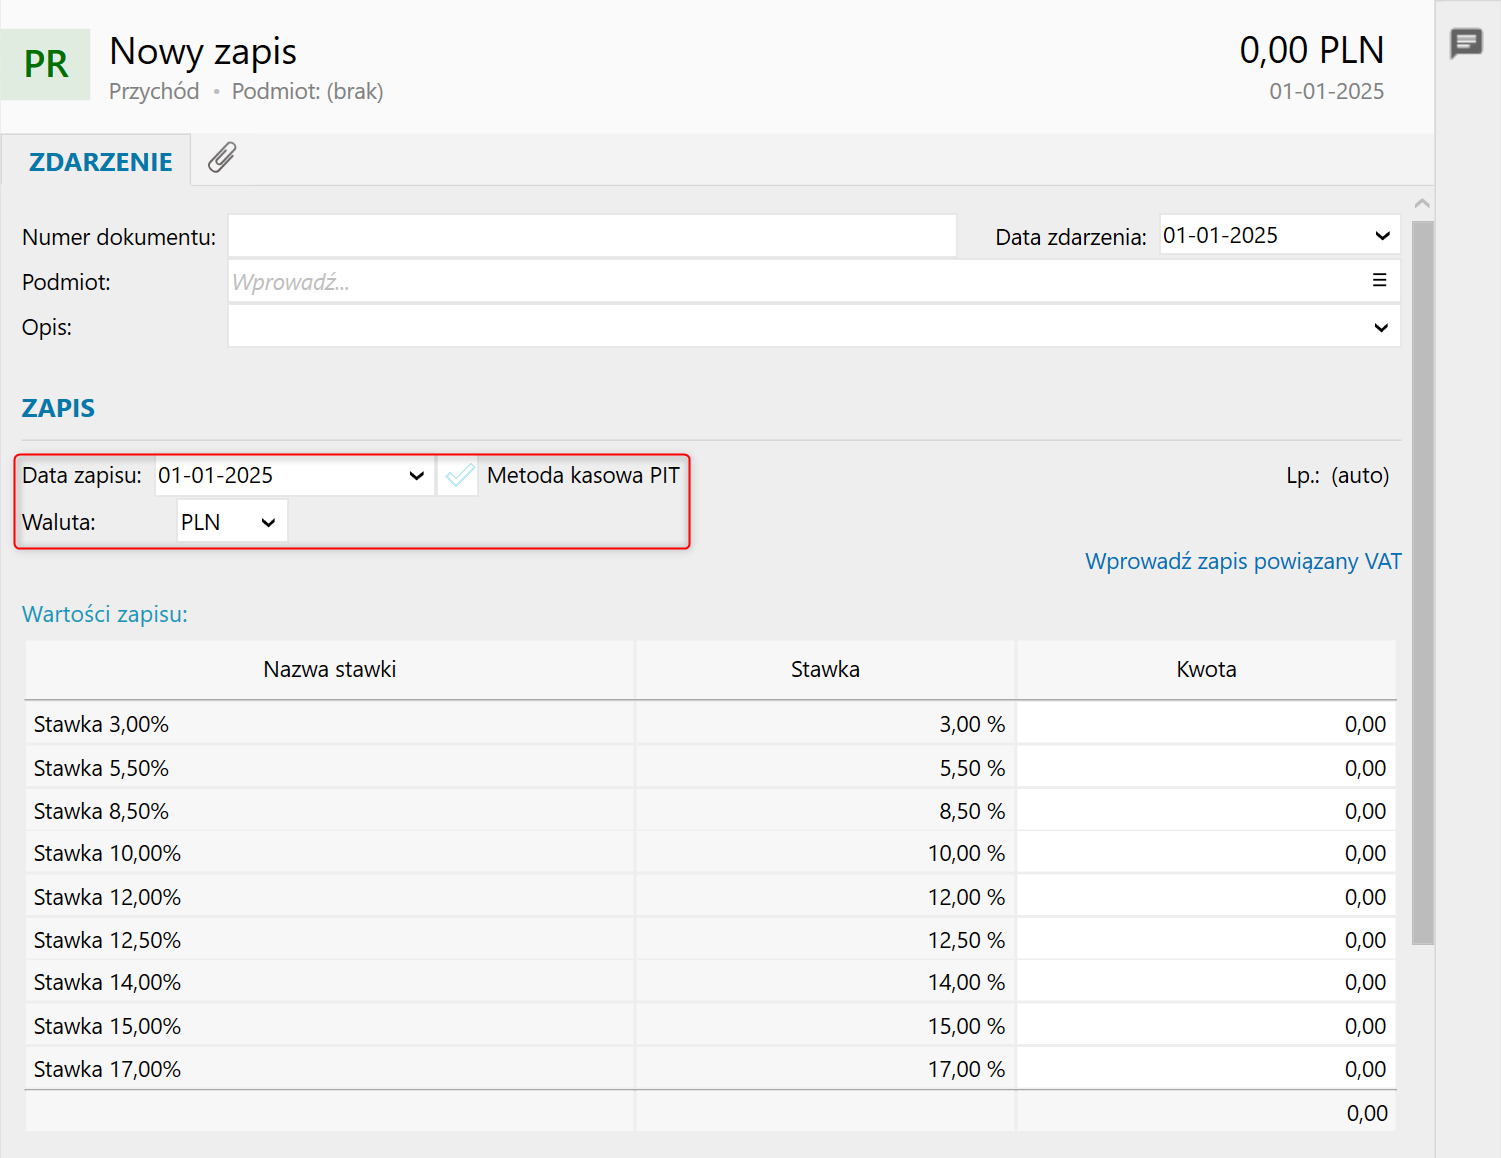
Task: Open the Waluta currency dropdown
Action: coord(267,522)
